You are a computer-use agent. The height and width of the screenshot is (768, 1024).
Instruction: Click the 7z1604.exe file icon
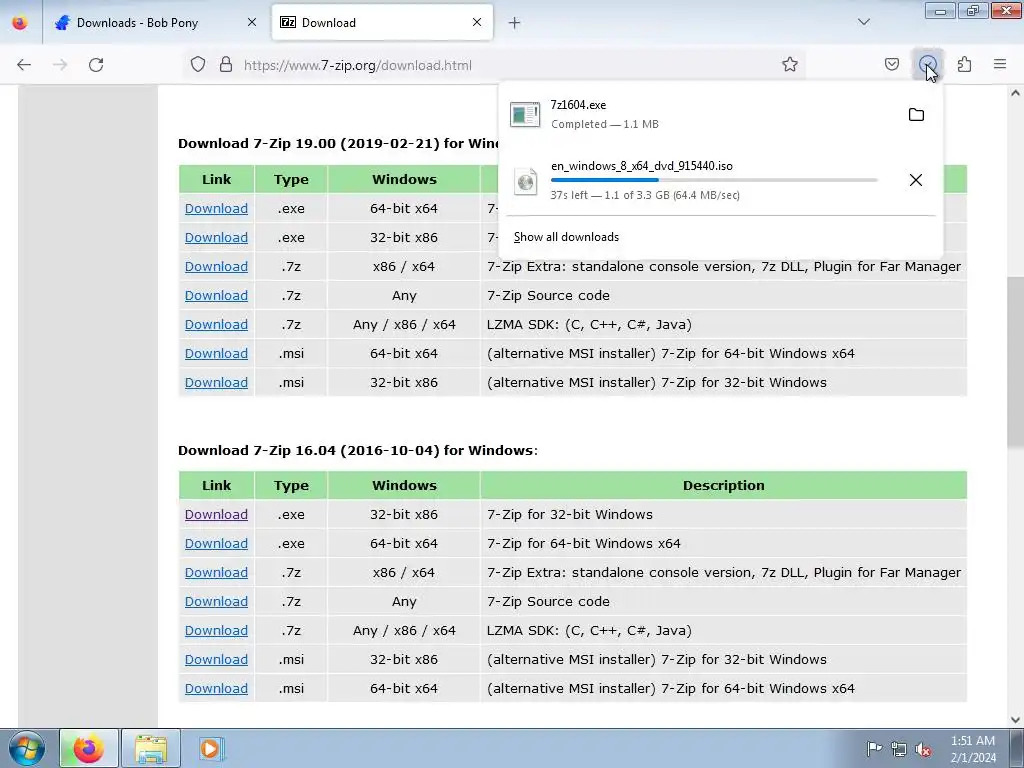[x=525, y=114]
